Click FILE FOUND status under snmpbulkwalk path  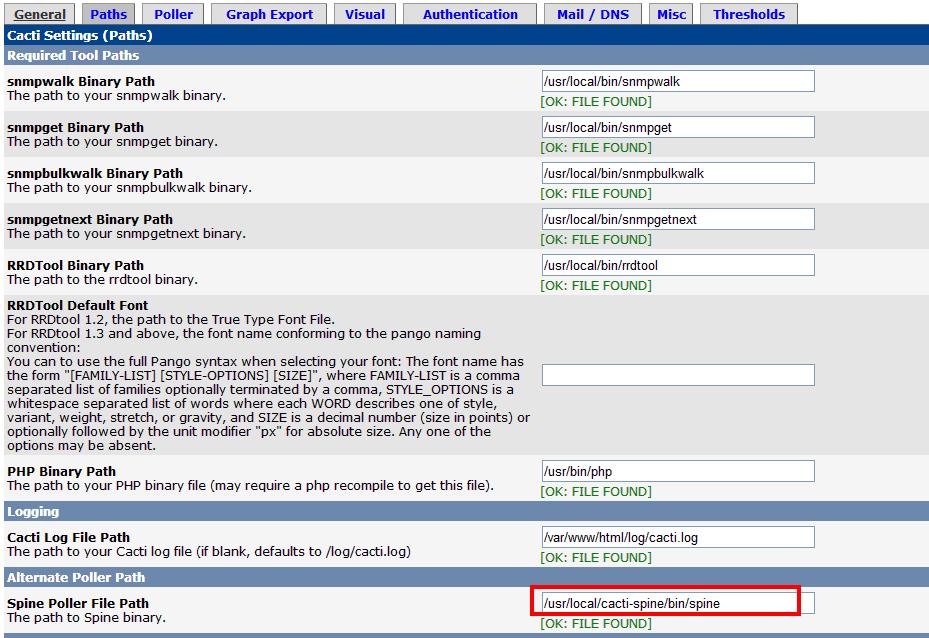(x=596, y=194)
